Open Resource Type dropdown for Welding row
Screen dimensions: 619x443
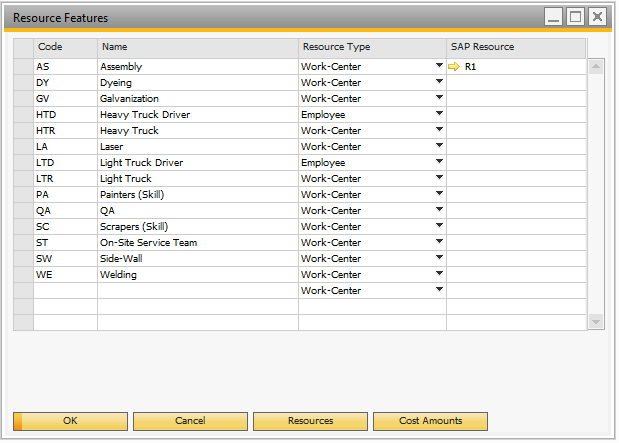438,275
